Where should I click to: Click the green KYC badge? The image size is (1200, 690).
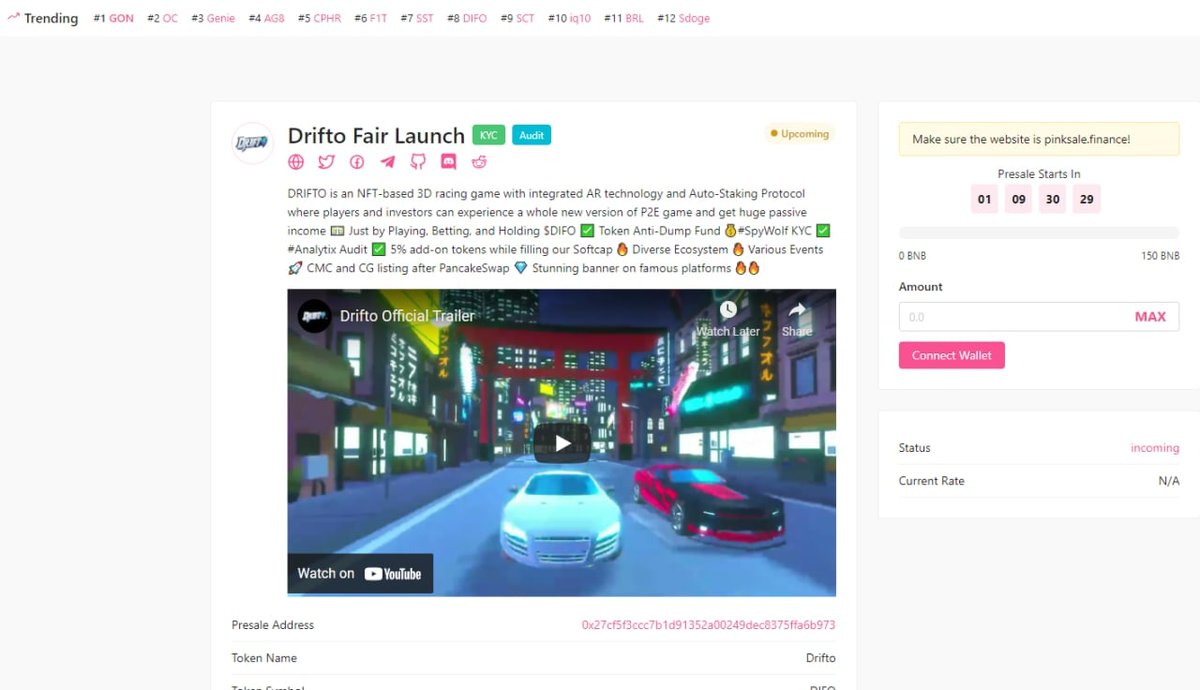[489, 135]
